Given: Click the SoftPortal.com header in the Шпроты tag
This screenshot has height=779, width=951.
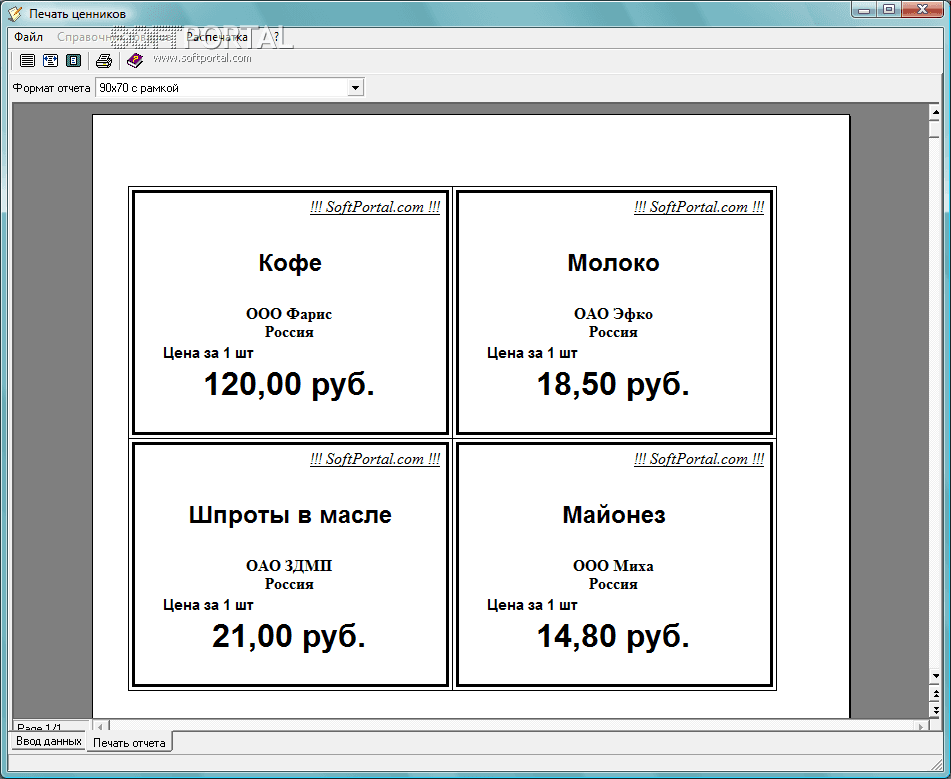Looking at the screenshot, I should [x=375, y=459].
